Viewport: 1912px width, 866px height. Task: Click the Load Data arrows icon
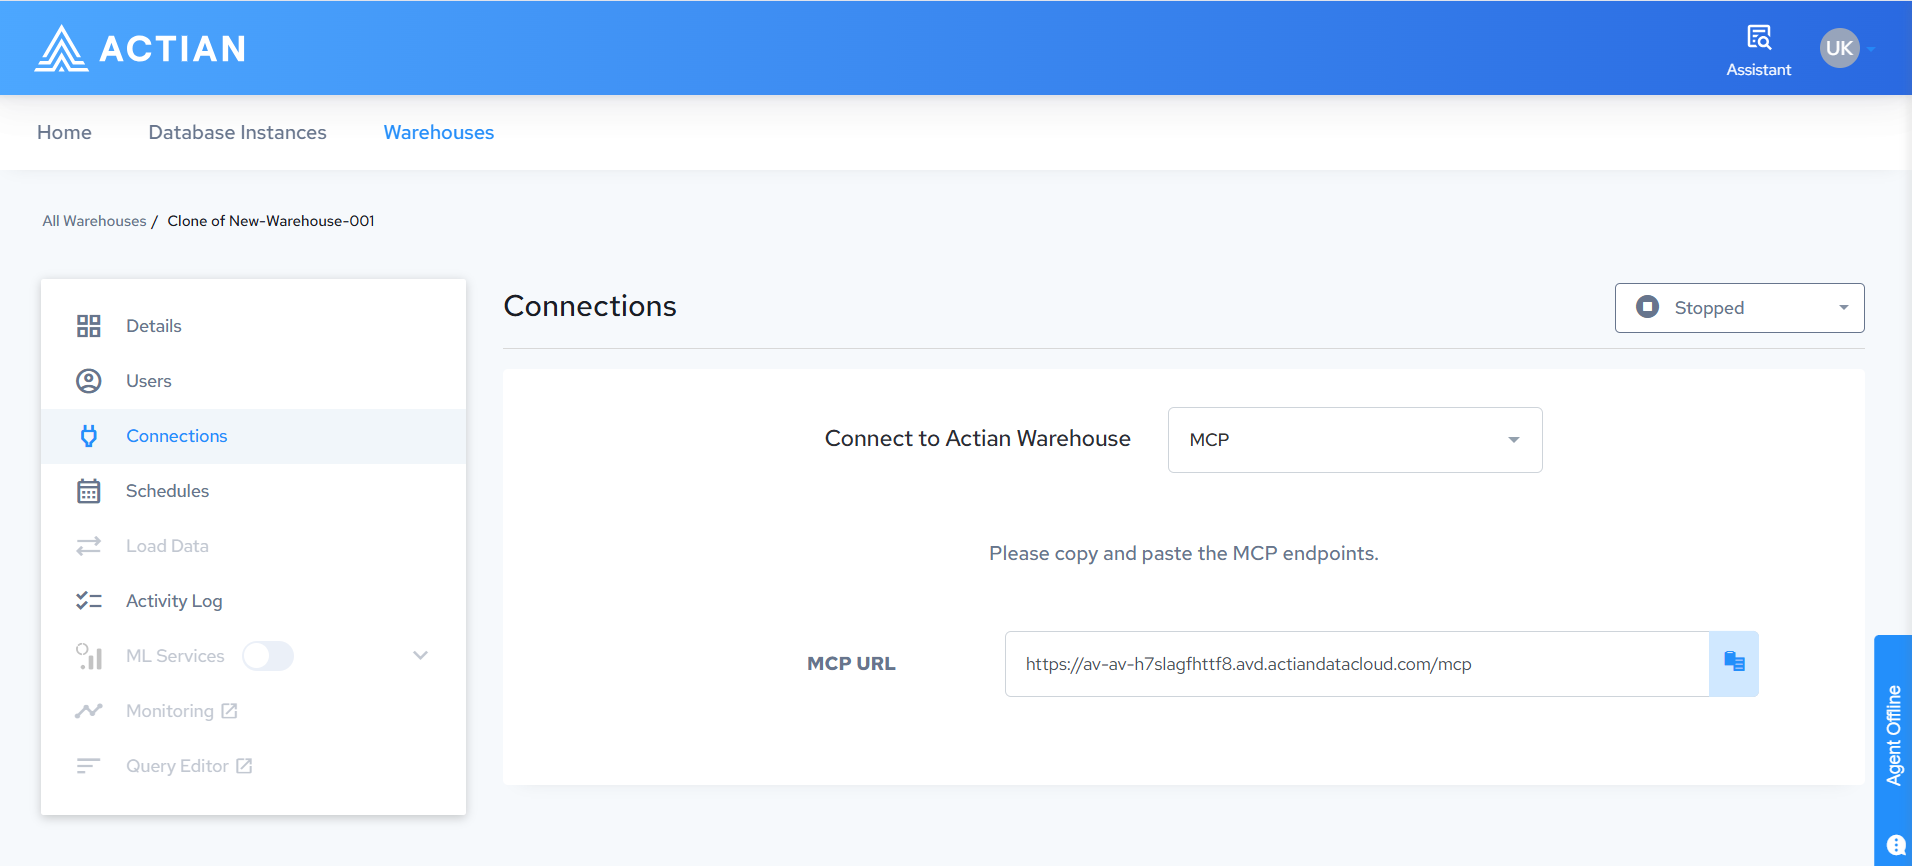[89, 546]
